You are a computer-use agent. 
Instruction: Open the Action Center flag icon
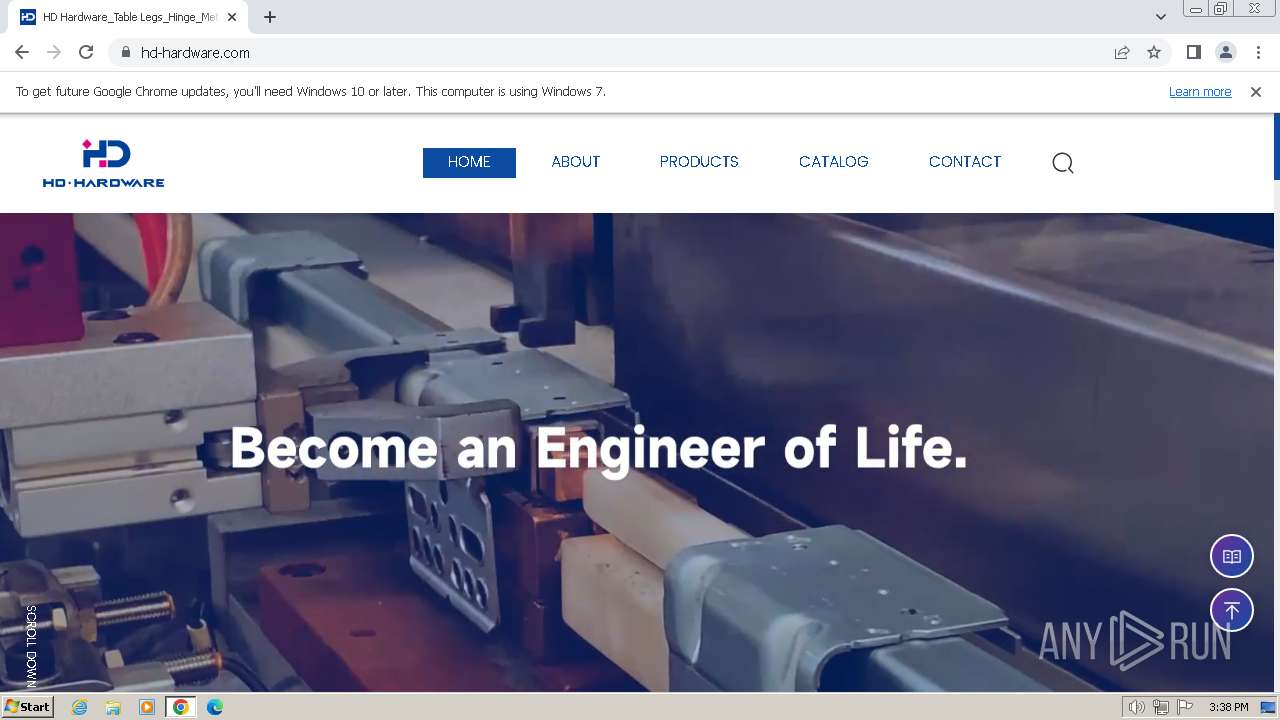pyautogui.click(x=1186, y=707)
